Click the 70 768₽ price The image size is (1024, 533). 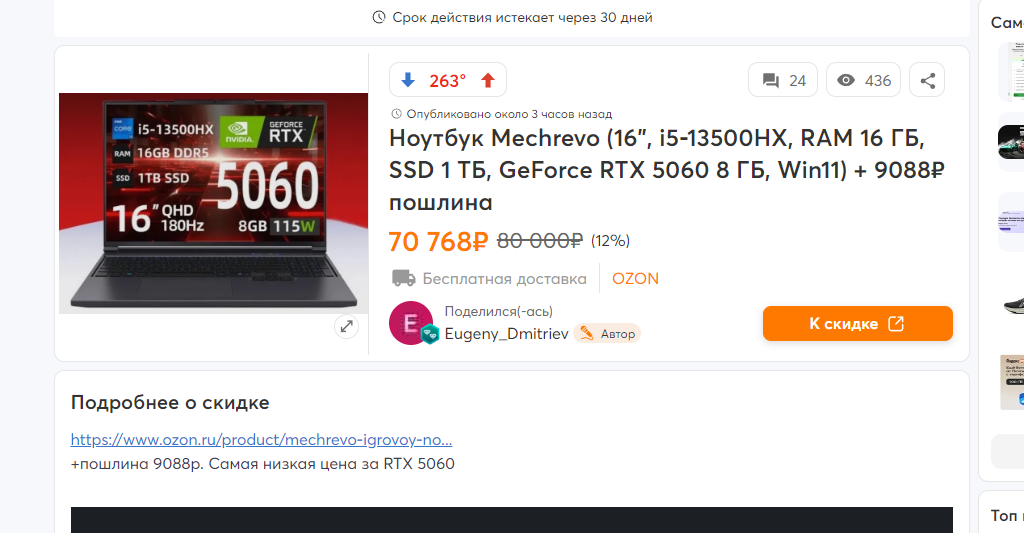(x=438, y=242)
